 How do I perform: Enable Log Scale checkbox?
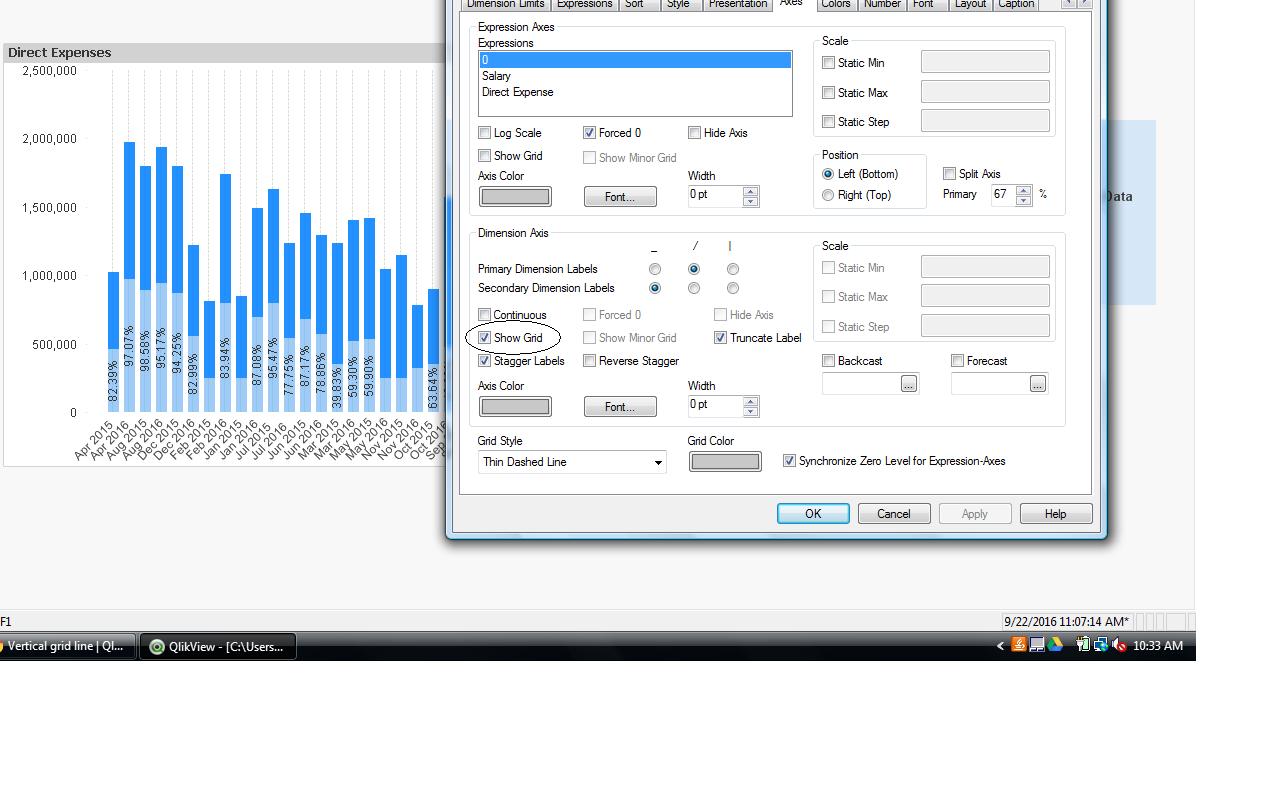coord(485,133)
